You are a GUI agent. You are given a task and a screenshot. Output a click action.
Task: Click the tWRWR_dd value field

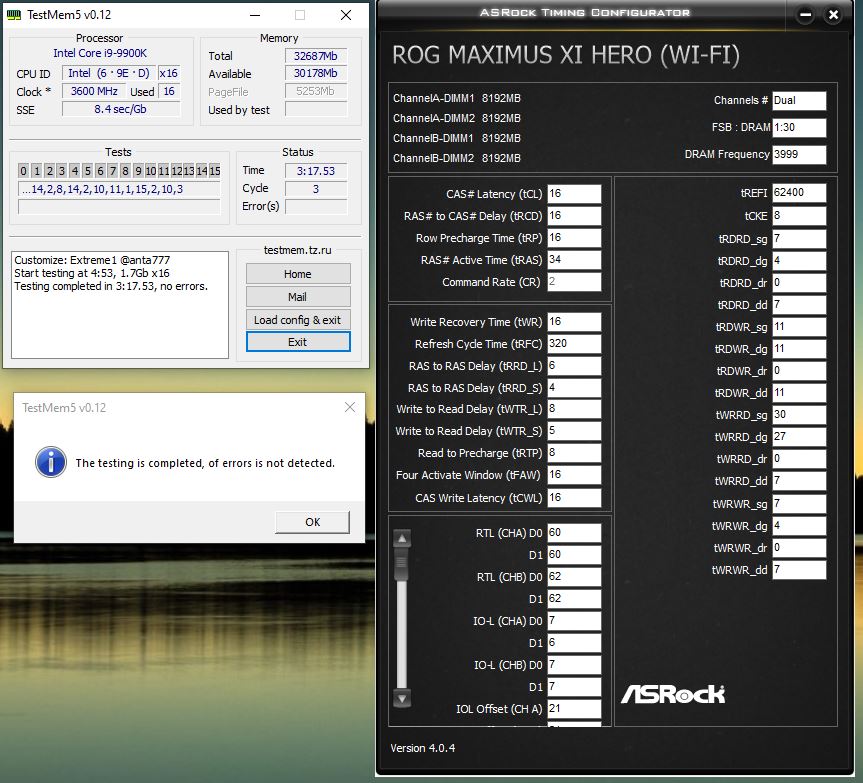click(799, 570)
